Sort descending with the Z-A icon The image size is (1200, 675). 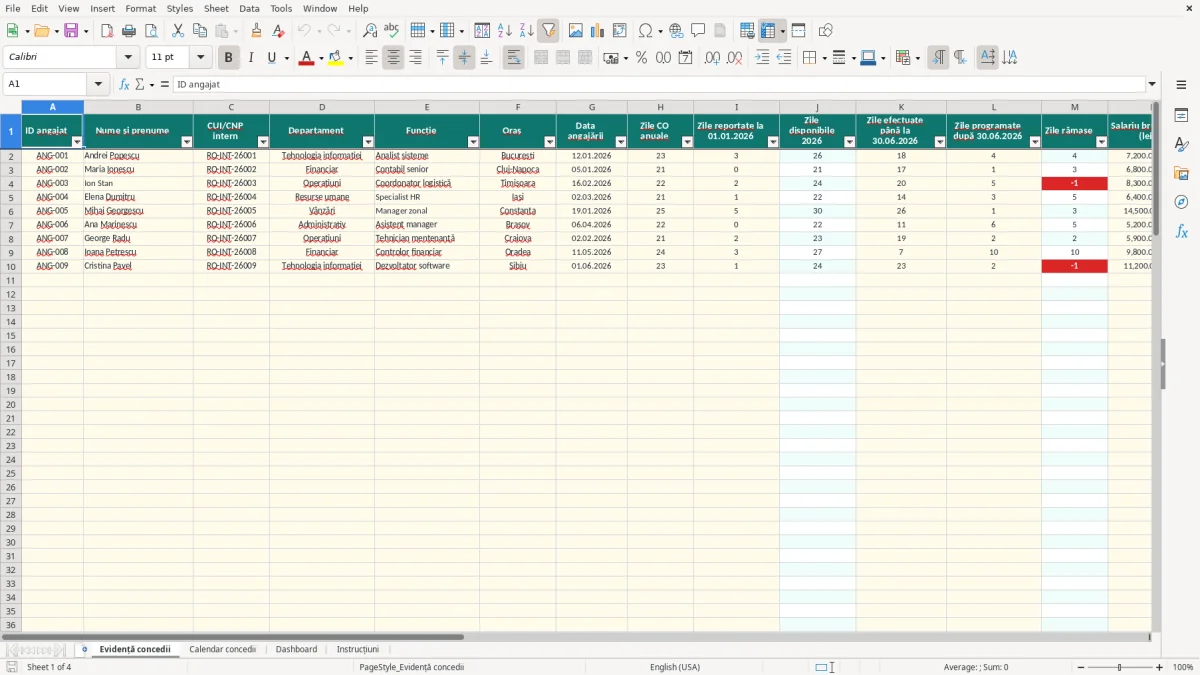coord(526,31)
